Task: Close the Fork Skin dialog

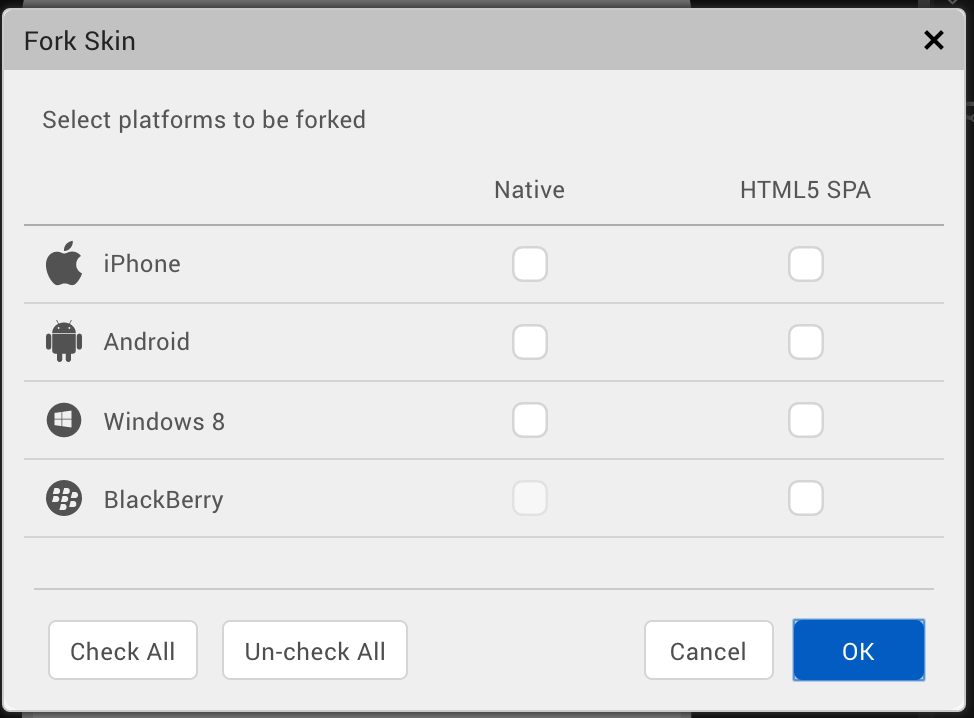Action: [933, 40]
